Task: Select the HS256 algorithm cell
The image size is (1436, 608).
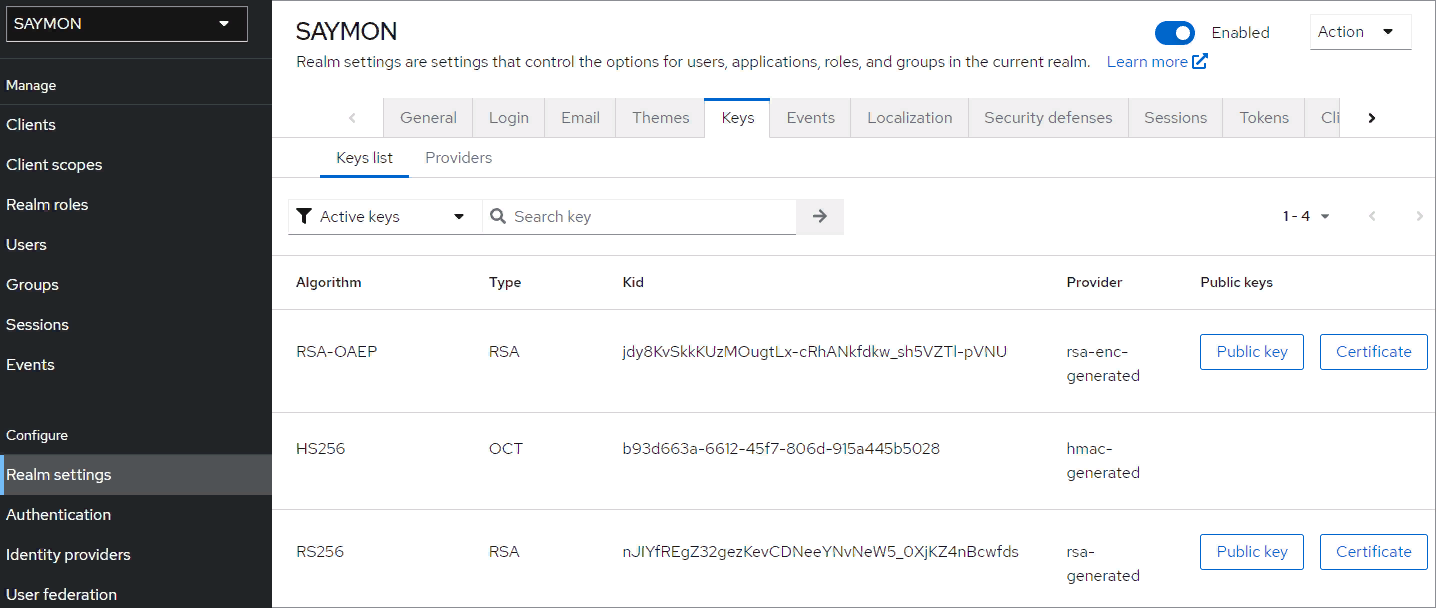Action: [x=320, y=449]
